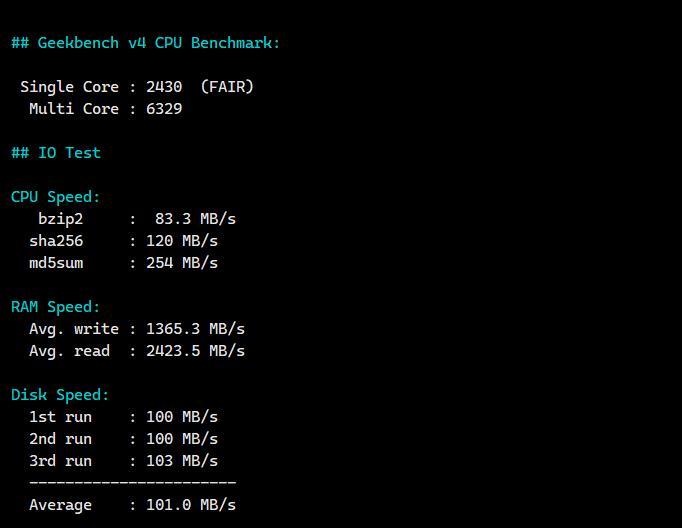
Task: Select the Avg. read 2423.5 MB/s value
Action: point(195,351)
